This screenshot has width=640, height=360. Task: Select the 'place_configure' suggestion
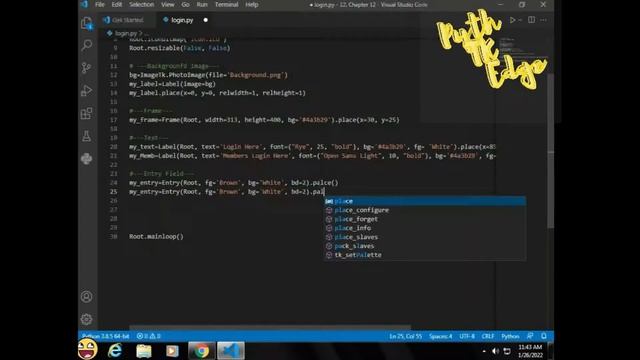coord(425,210)
